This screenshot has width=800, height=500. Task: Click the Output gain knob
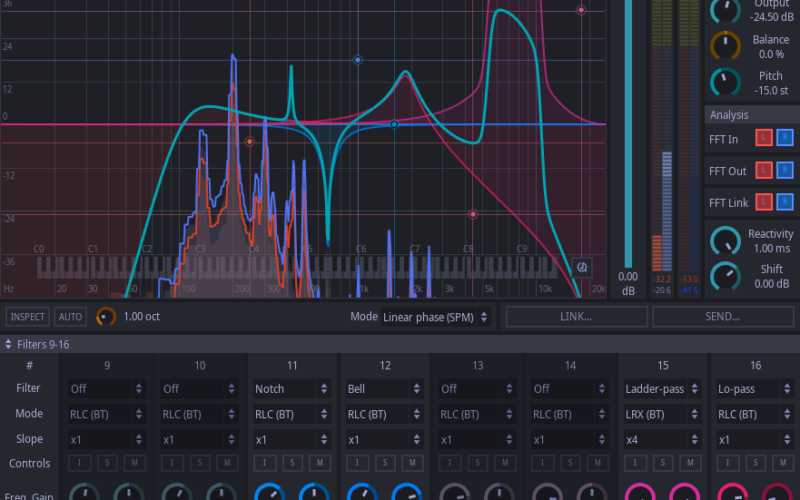click(x=726, y=10)
